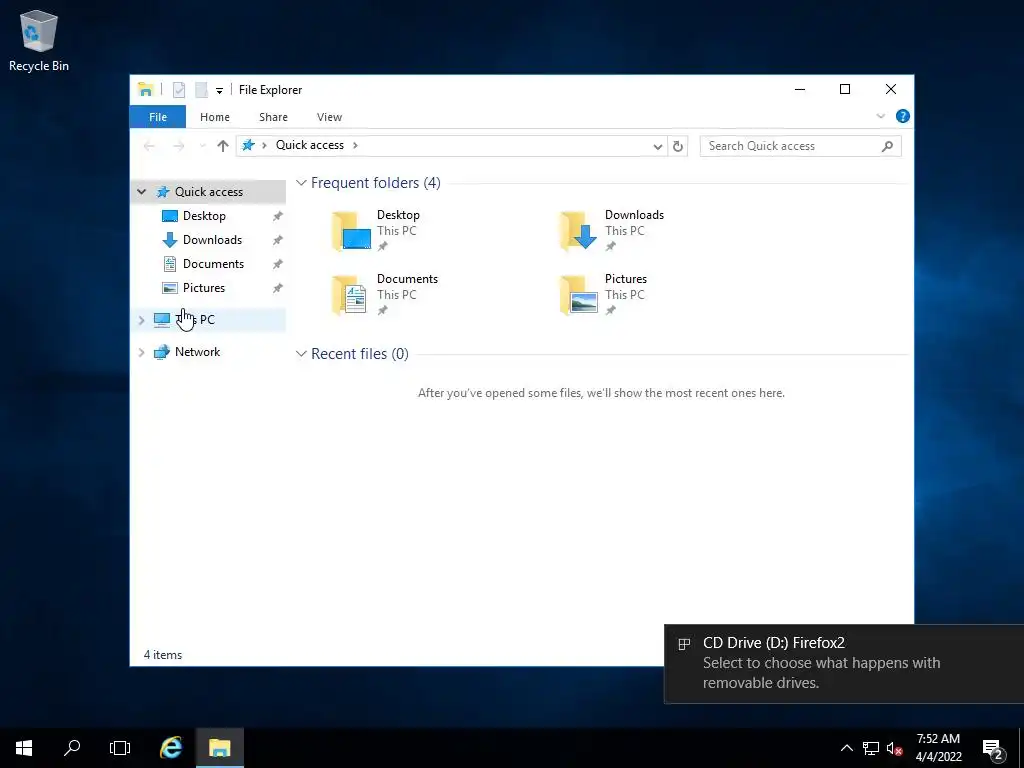Click the '4 items' status bar text
This screenshot has height=768, width=1024.
click(163, 654)
